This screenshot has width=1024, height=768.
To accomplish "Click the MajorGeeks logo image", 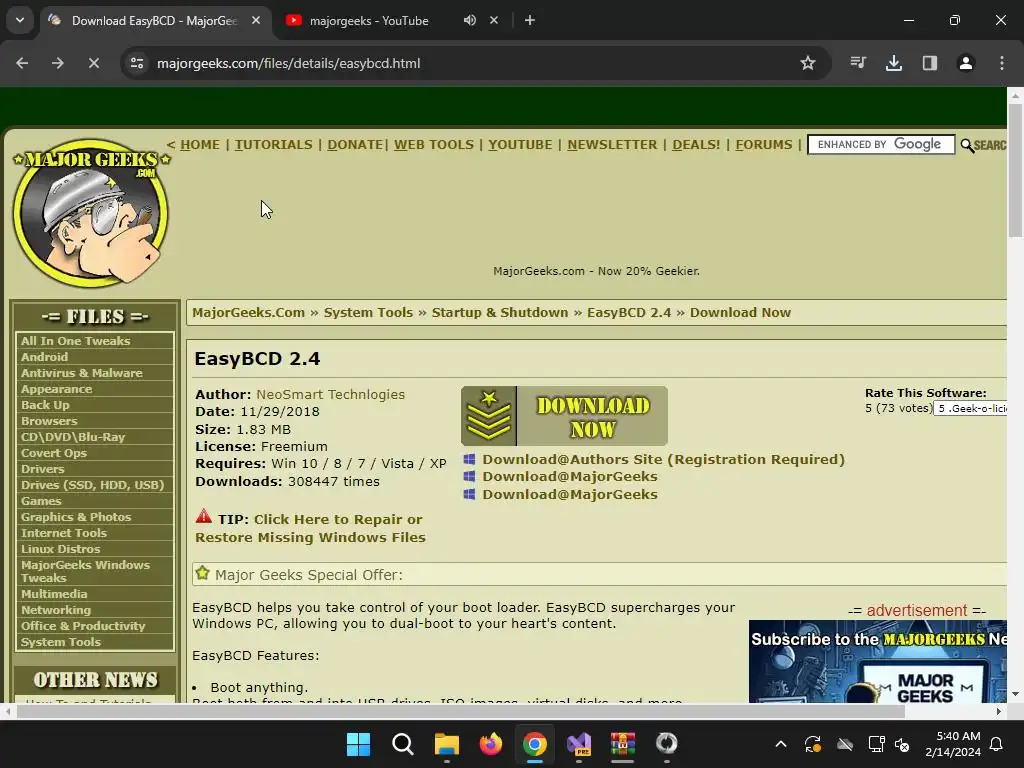I will tap(91, 213).
